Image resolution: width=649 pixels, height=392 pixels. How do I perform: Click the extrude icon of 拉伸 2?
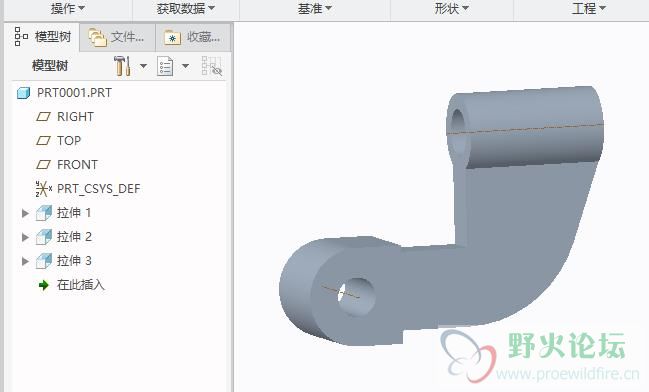click(x=43, y=237)
